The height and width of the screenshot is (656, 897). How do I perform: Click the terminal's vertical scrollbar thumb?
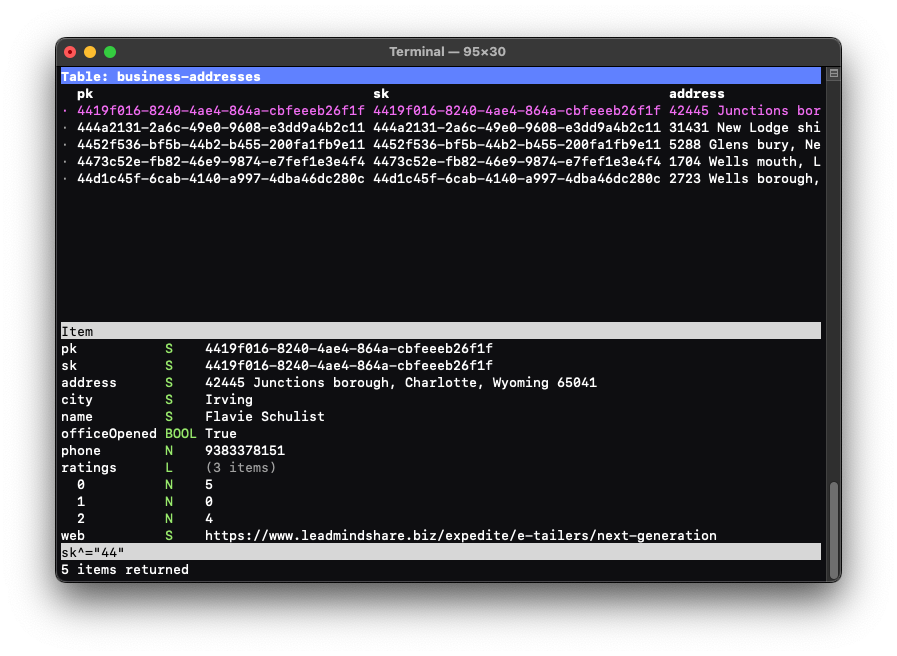[x=833, y=528]
